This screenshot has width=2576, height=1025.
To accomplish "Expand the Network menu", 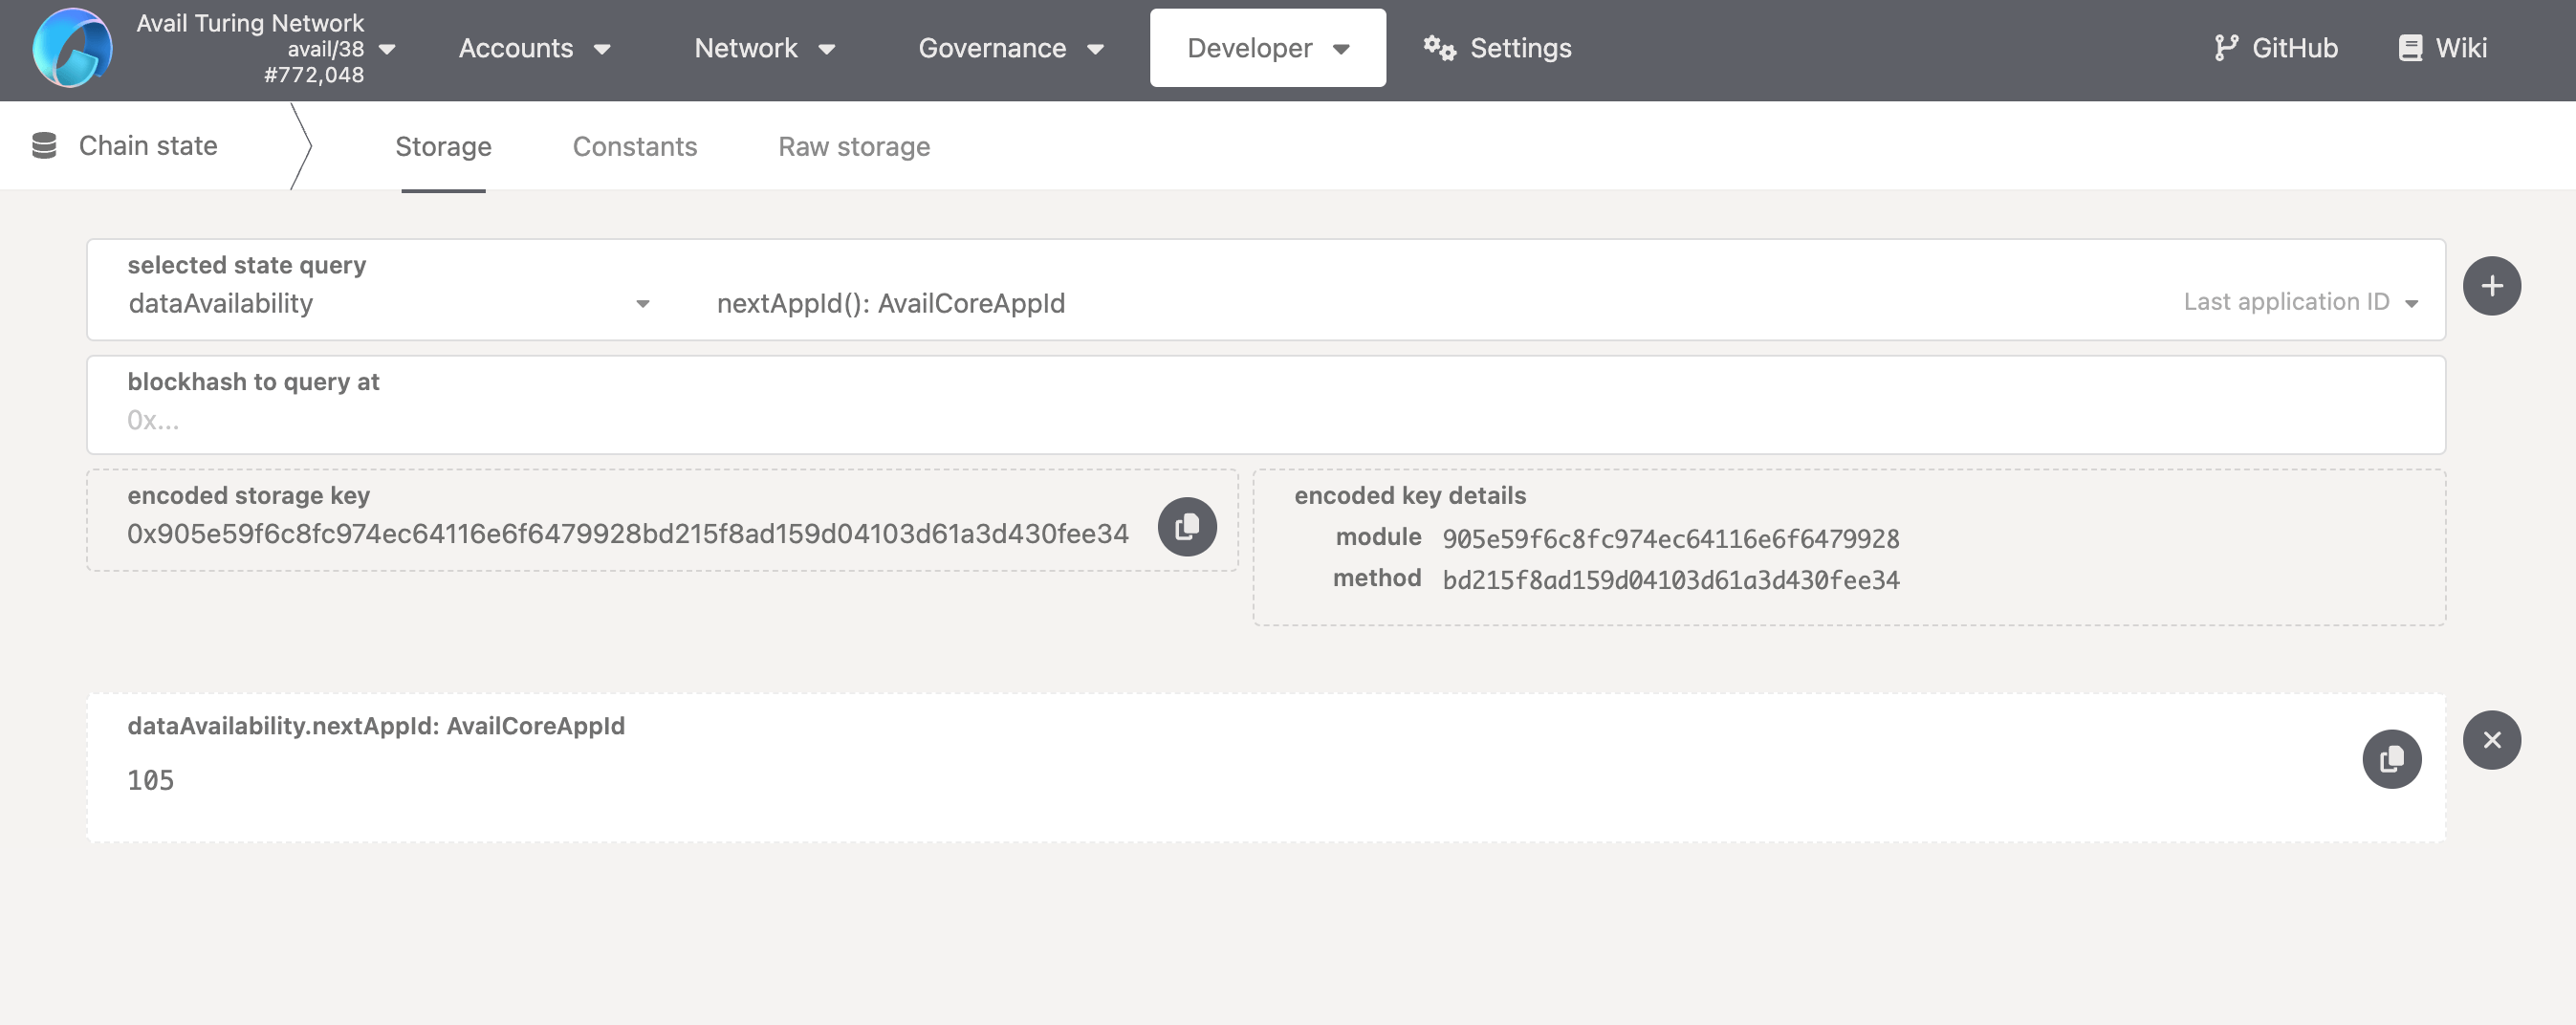I will (x=764, y=48).
